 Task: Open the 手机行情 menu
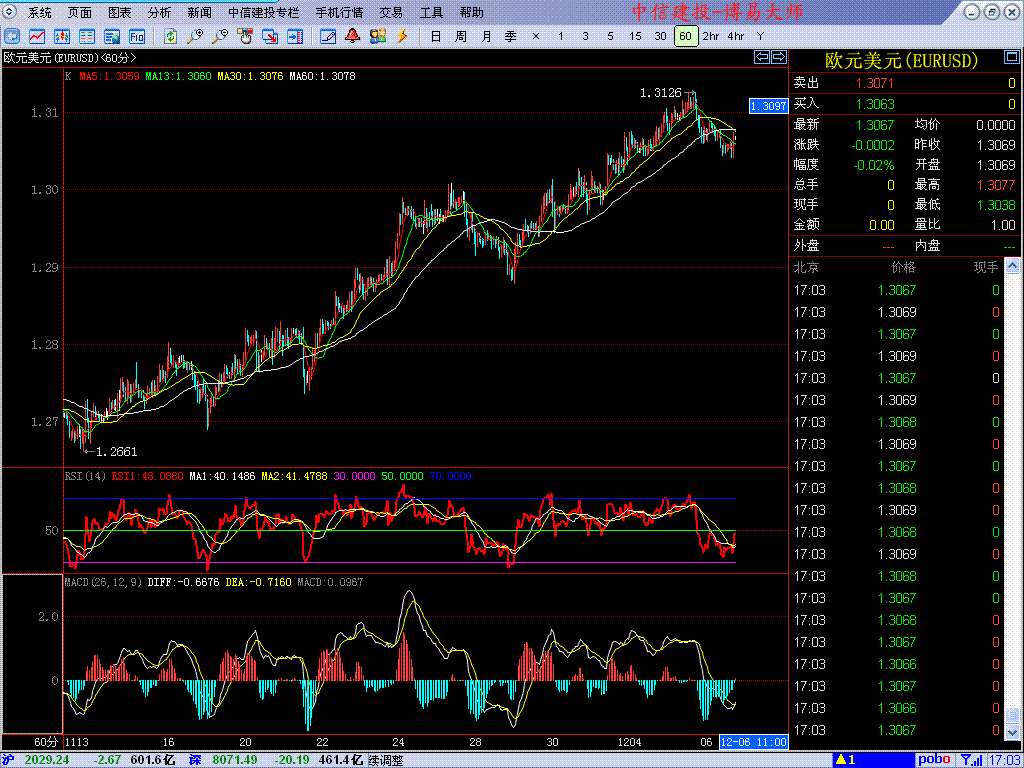[339, 12]
